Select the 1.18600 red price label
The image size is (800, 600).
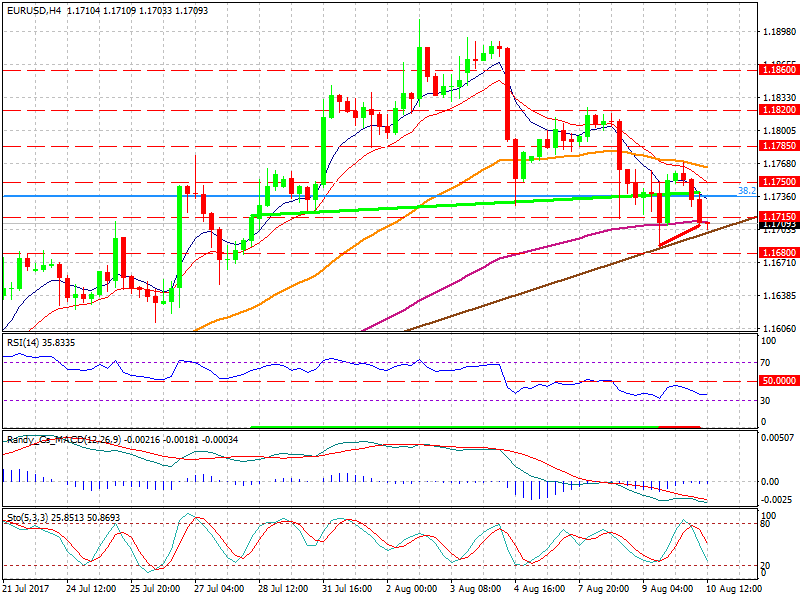tap(778, 70)
